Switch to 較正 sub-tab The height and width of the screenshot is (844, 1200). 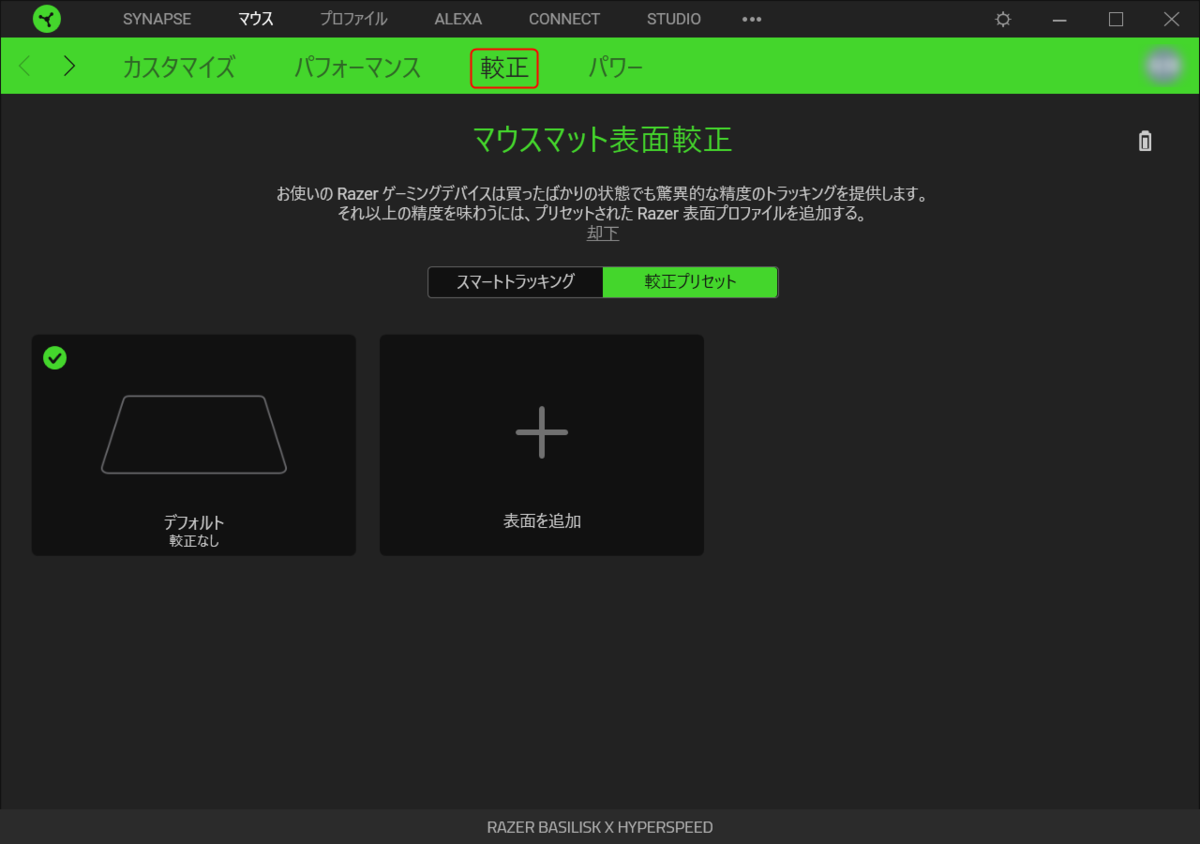[505, 67]
